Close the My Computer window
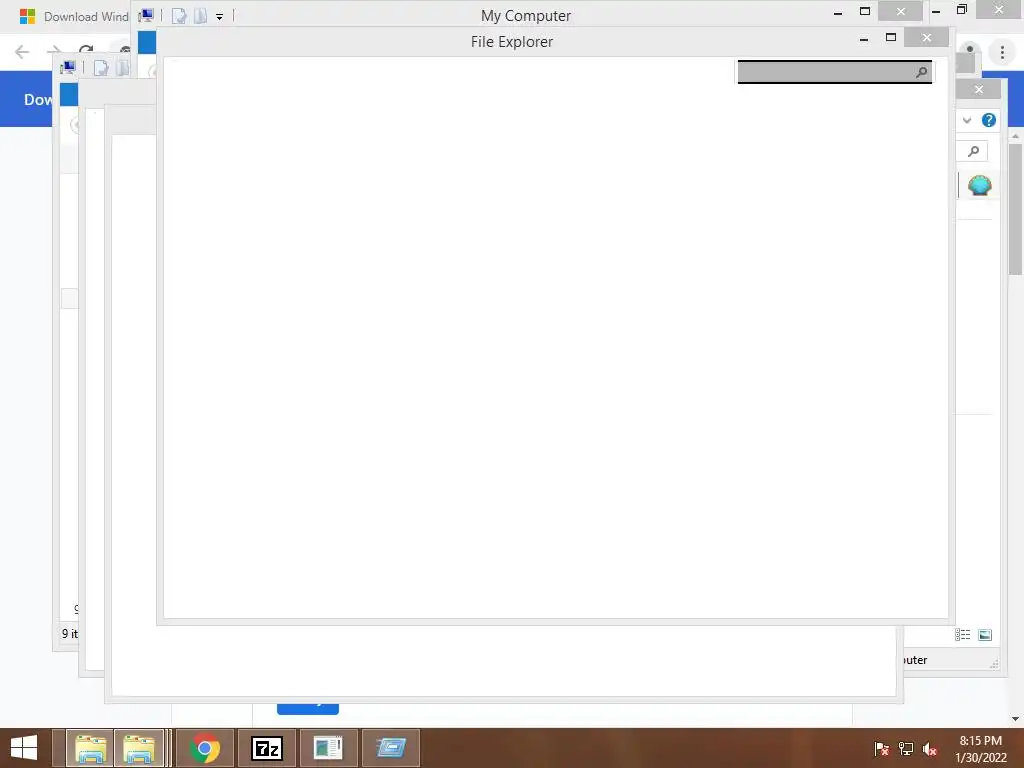 (901, 11)
